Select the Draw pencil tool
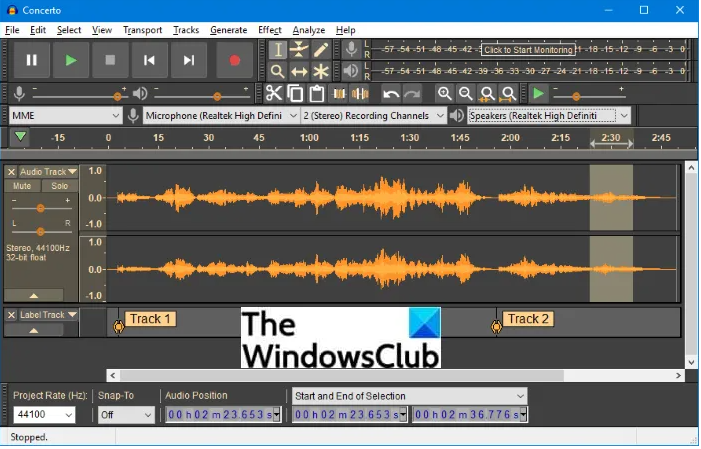This screenshot has width=701, height=449. (x=321, y=50)
